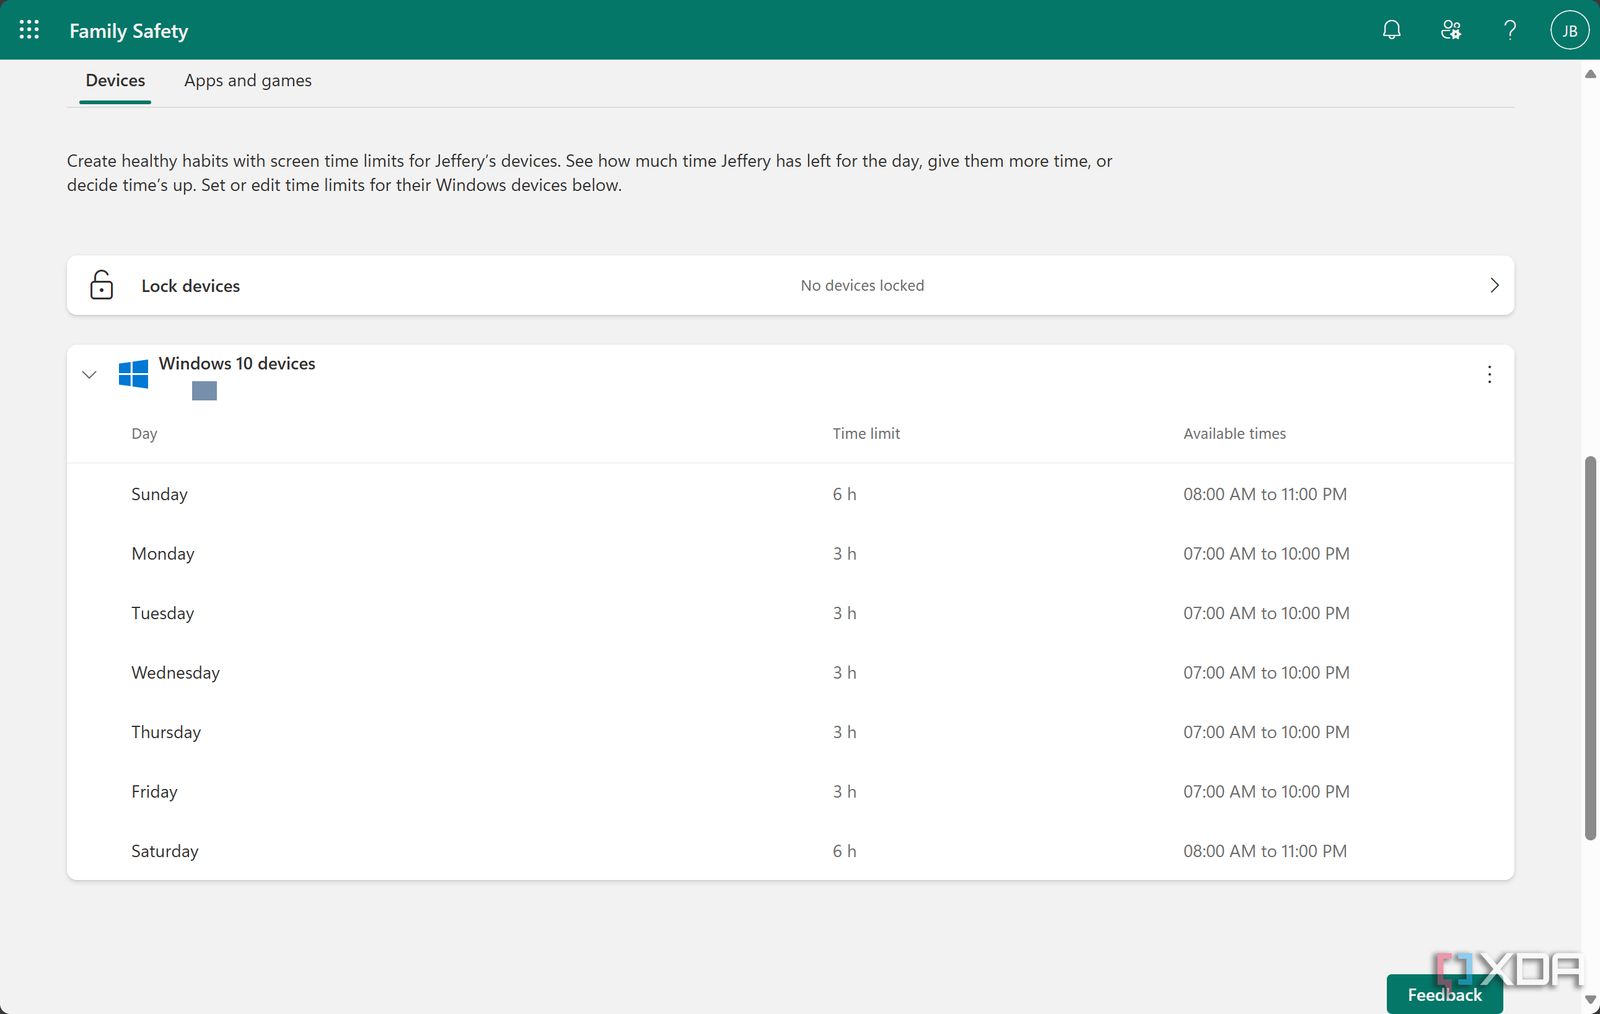Click the help question mark icon
Viewport: 1600px width, 1014px height.
click(1510, 30)
